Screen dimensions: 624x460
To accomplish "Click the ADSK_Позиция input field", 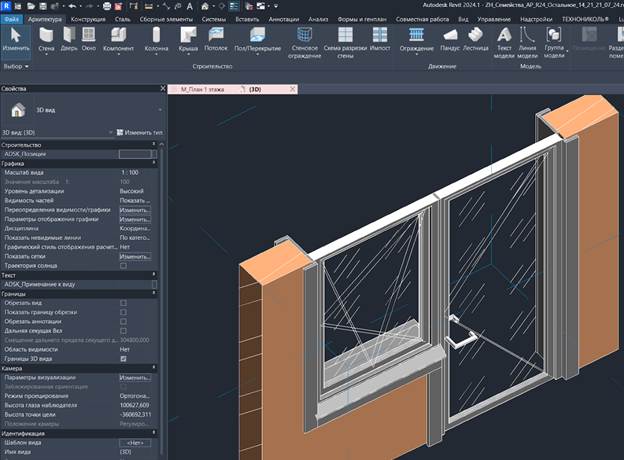I will click(135, 154).
